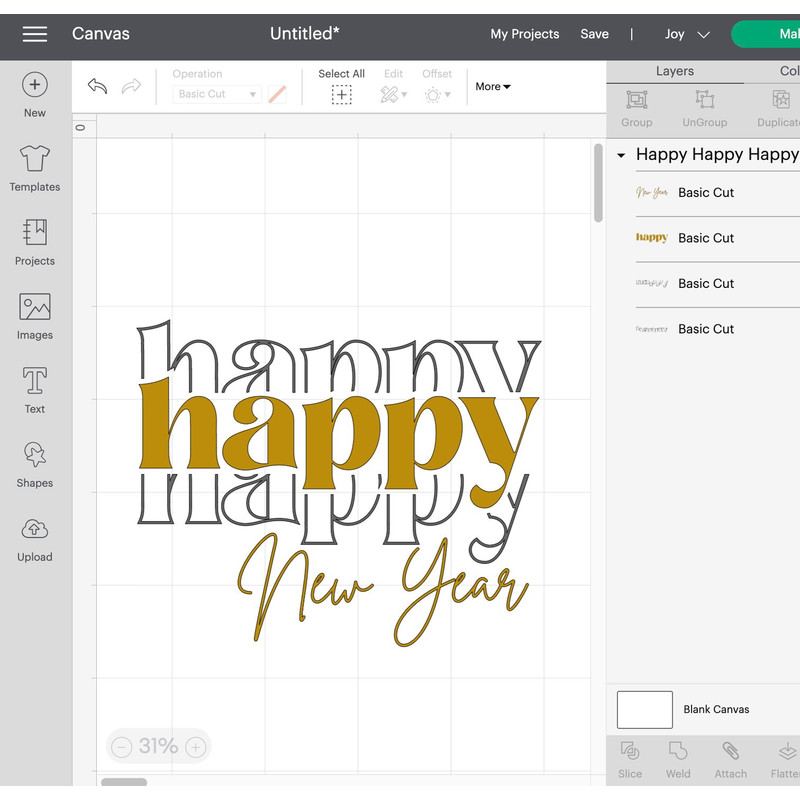Select the Text tool
Viewport: 800px width, 800px height.
34,390
